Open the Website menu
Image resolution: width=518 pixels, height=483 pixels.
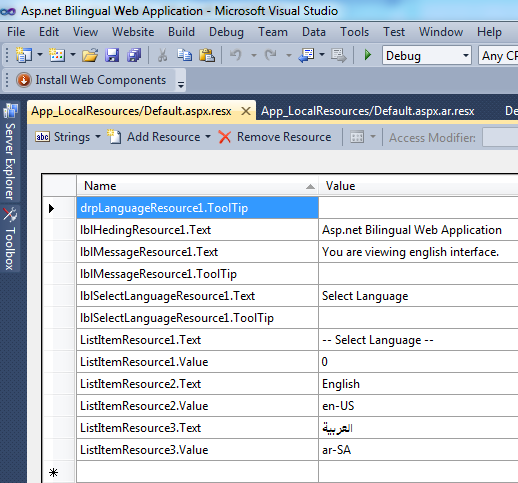(133, 32)
